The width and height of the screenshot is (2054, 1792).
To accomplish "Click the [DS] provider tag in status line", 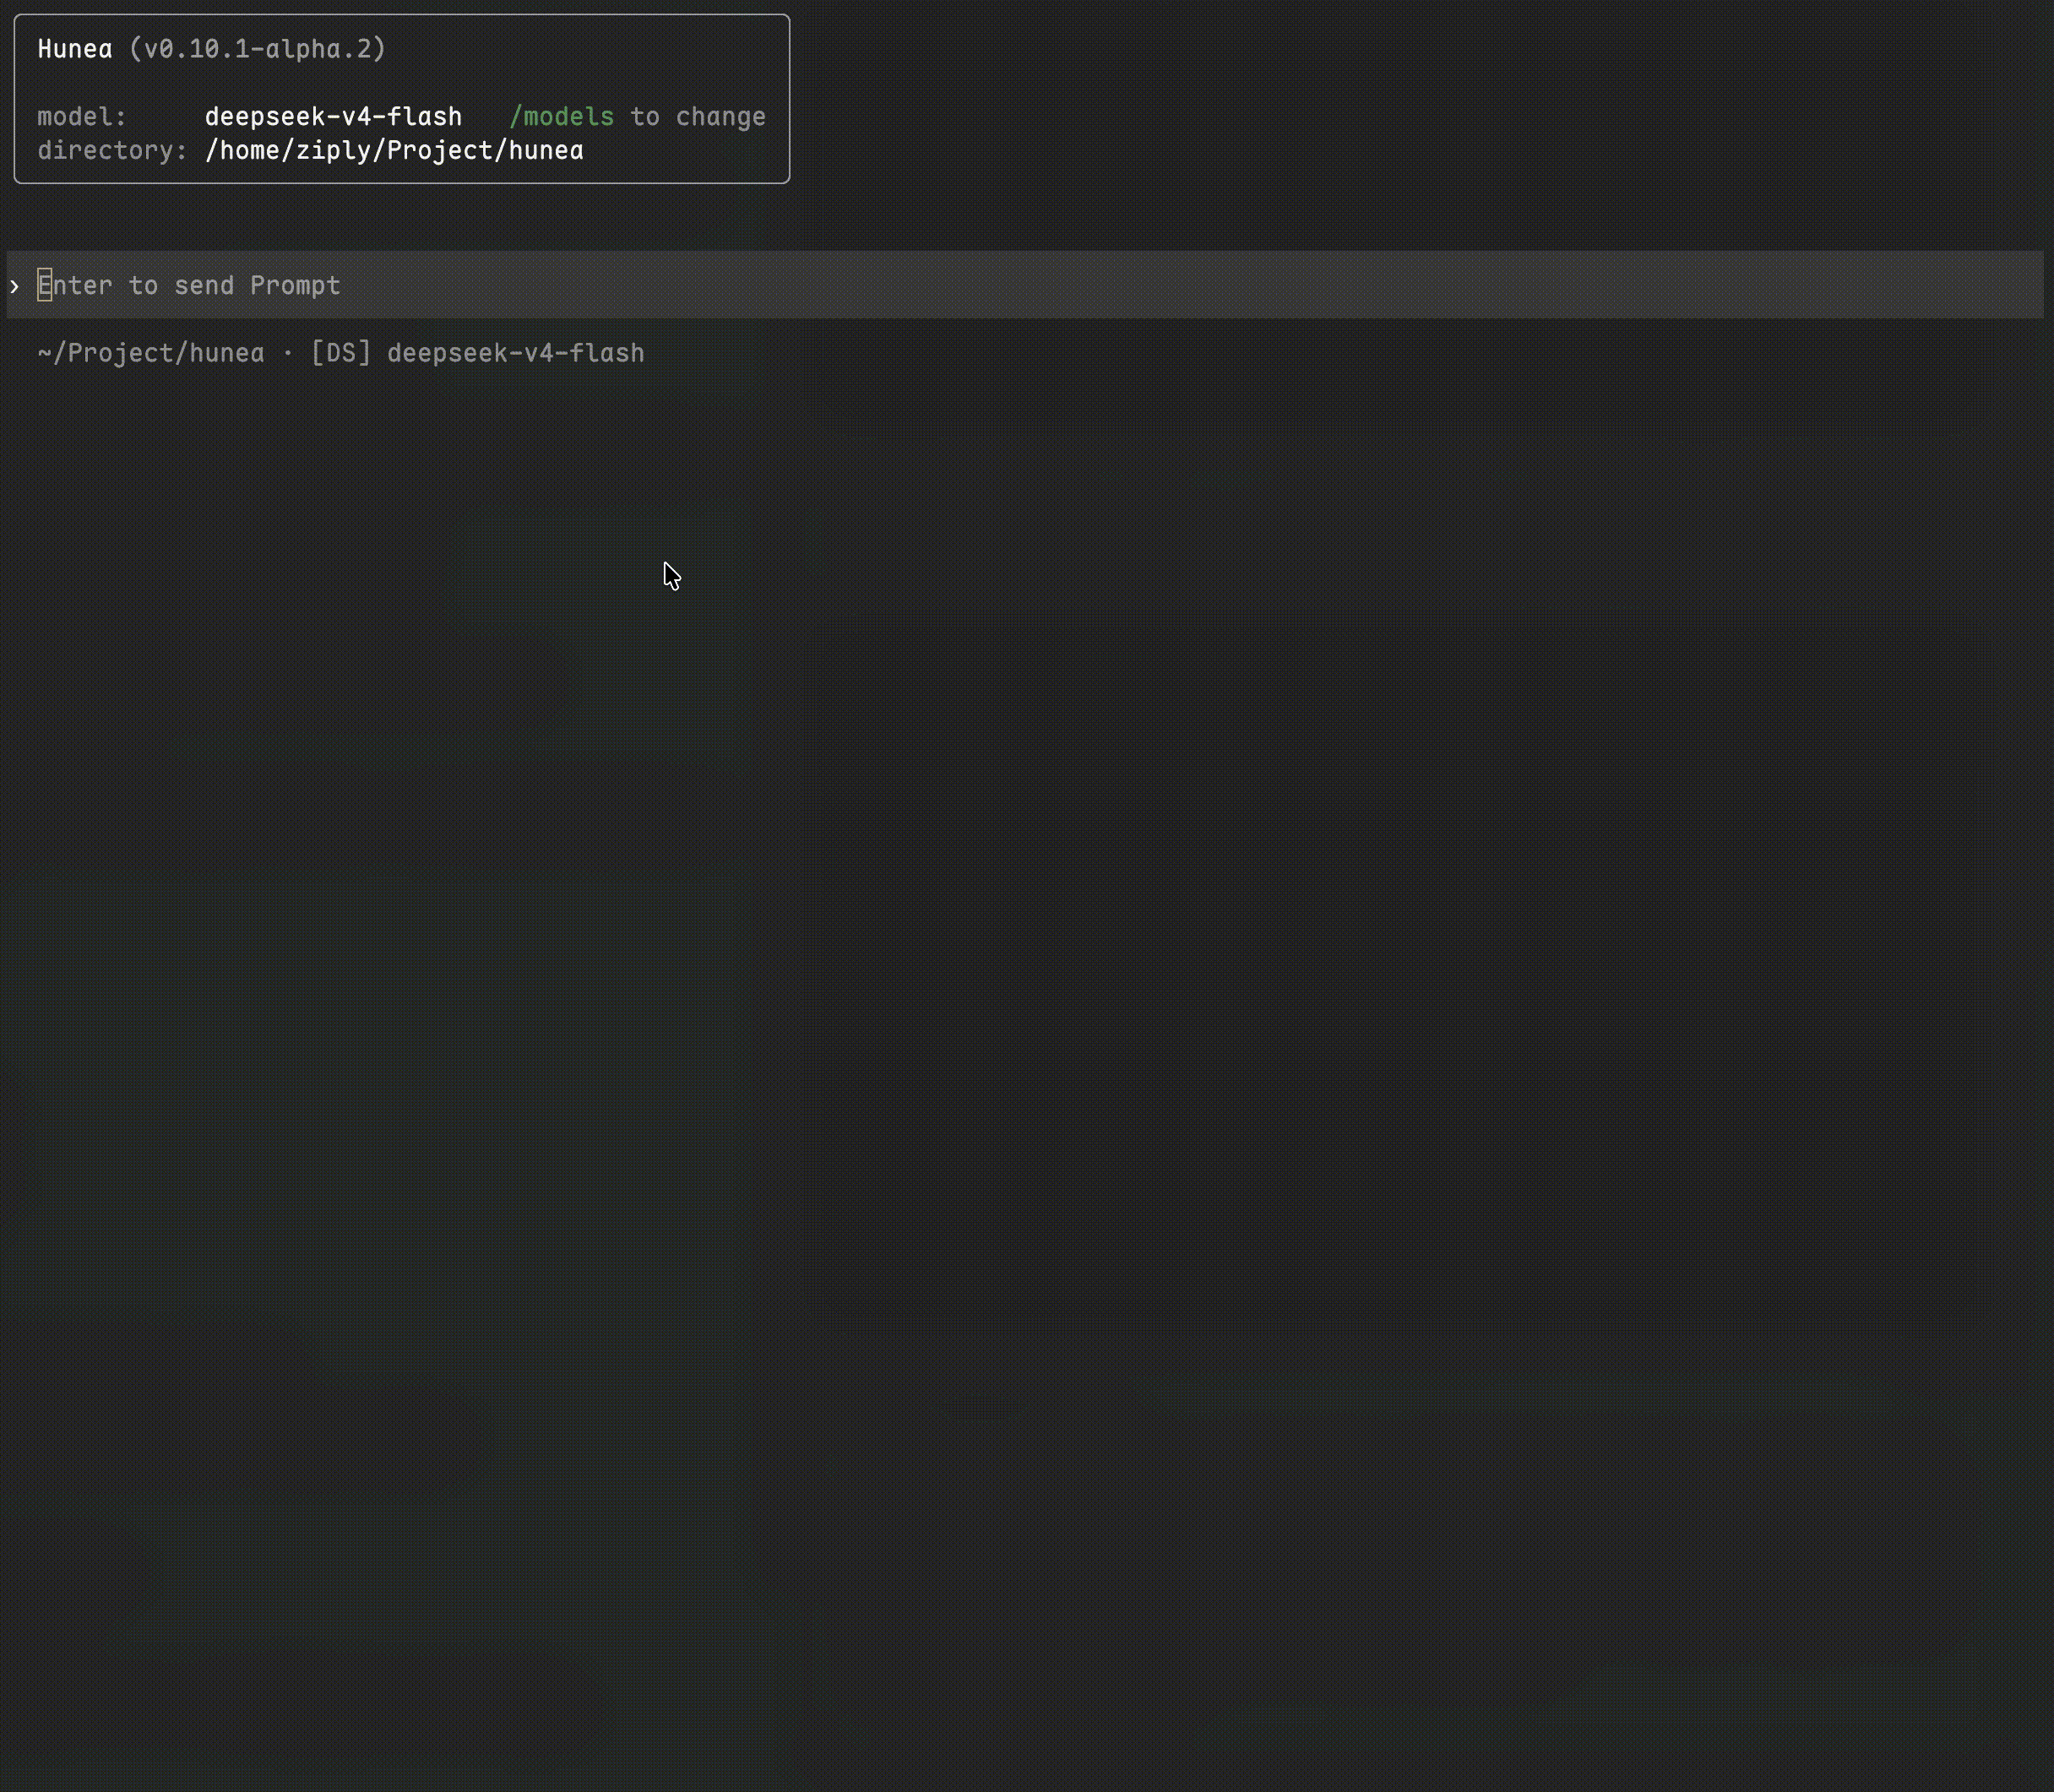I will [x=341, y=354].
